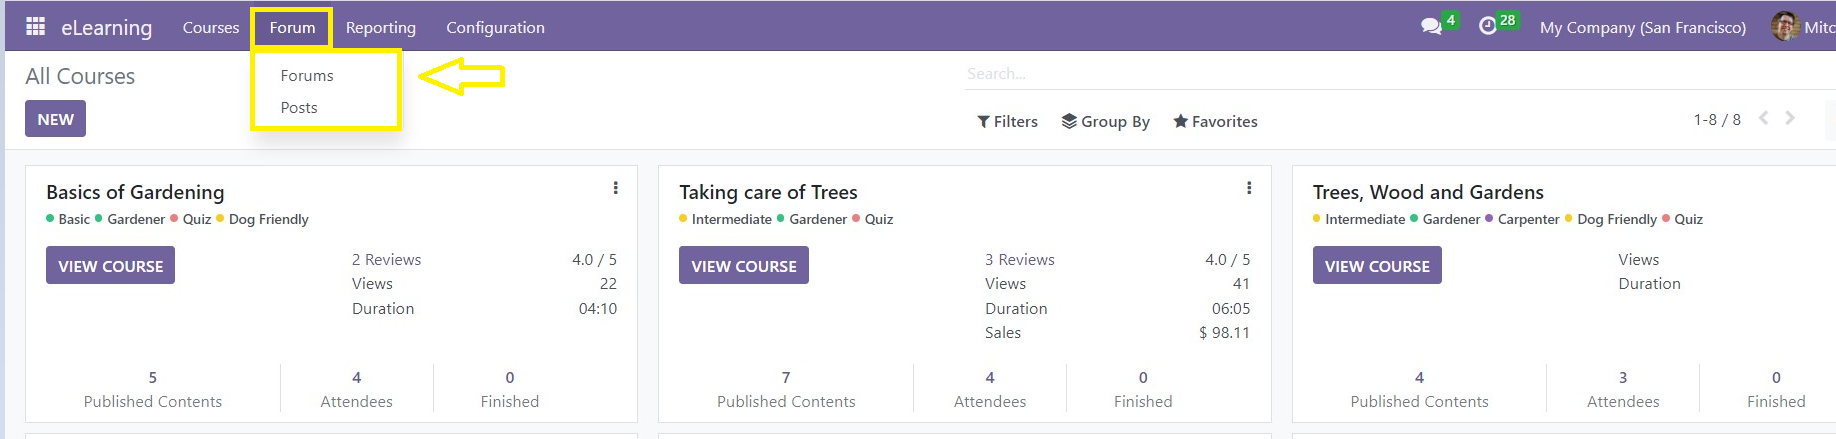This screenshot has width=1836, height=439.
Task: Open the apps grid menu icon
Action: pyautogui.click(x=35, y=27)
